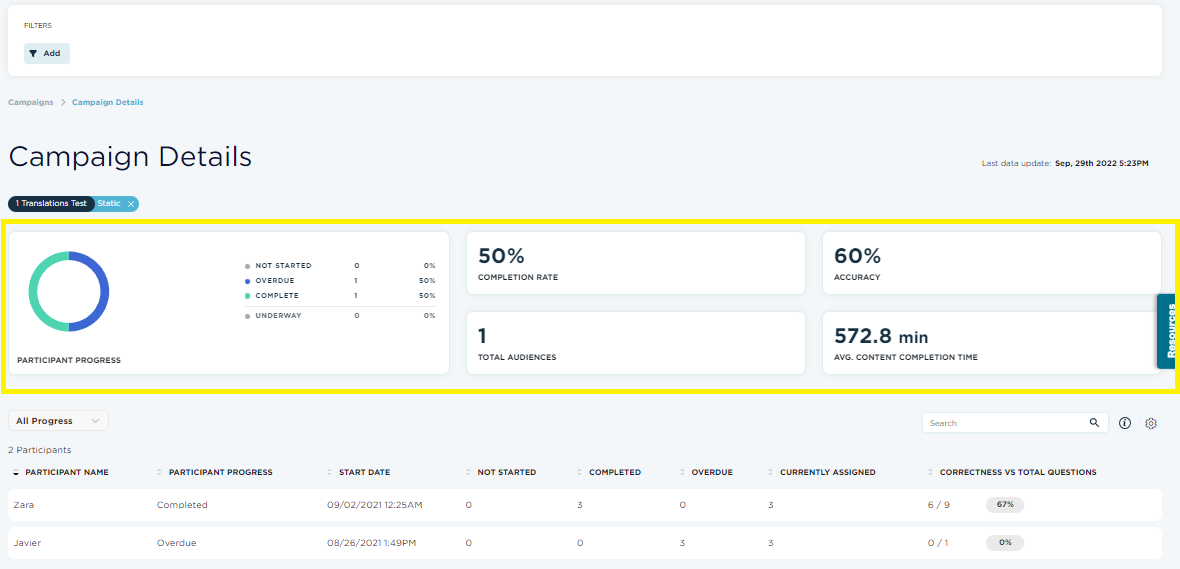
Task: Click the blue Overdue donut segment
Action: coord(104,291)
